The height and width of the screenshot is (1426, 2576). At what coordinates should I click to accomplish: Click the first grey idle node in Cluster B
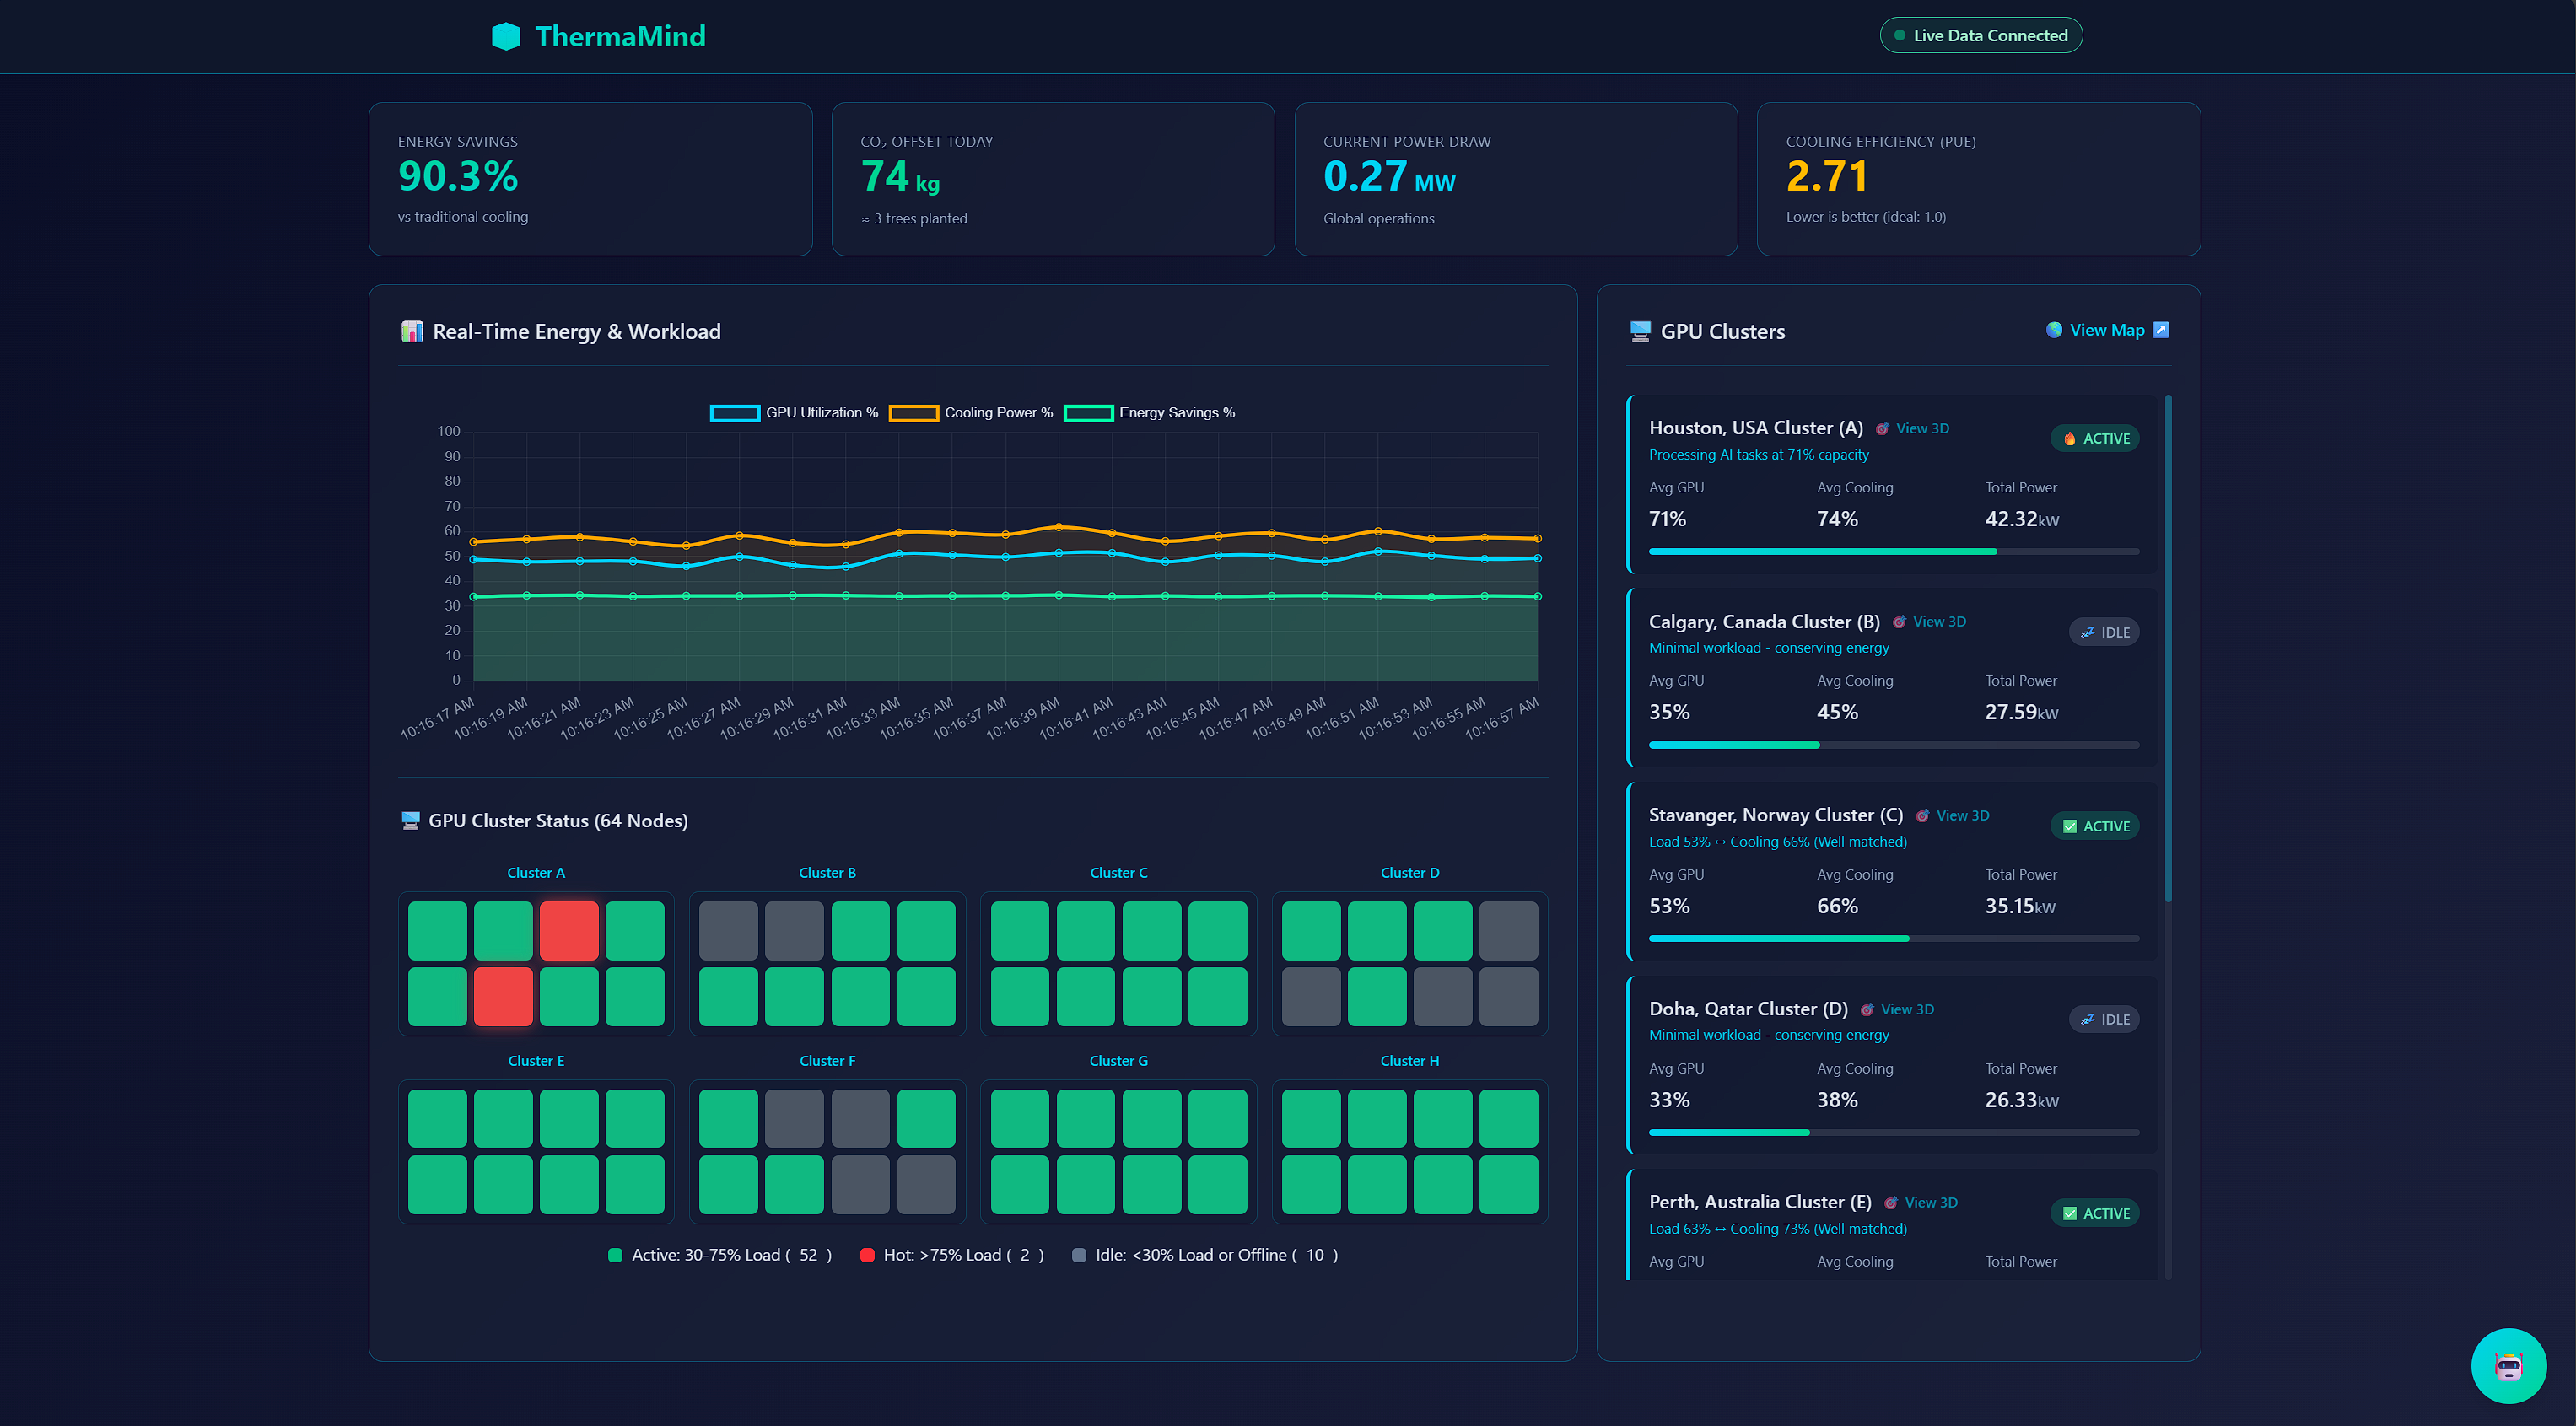coord(728,930)
